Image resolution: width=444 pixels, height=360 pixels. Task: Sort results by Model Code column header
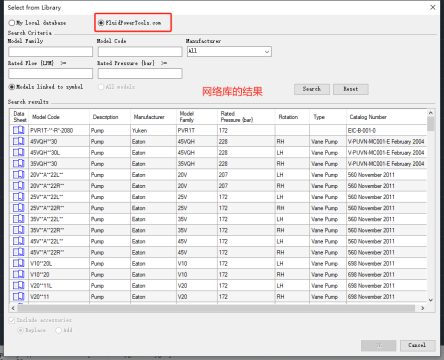click(x=46, y=117)
